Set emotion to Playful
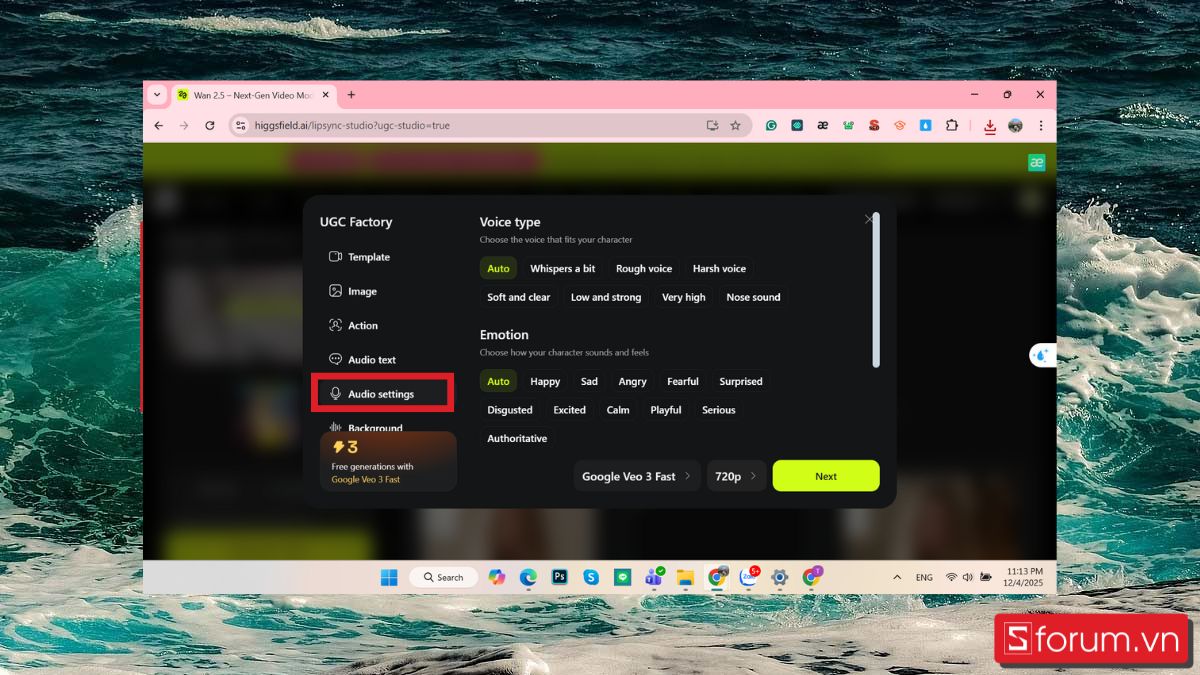The image size is (1200, 675). pyautogui.click(x=665, y=410)
